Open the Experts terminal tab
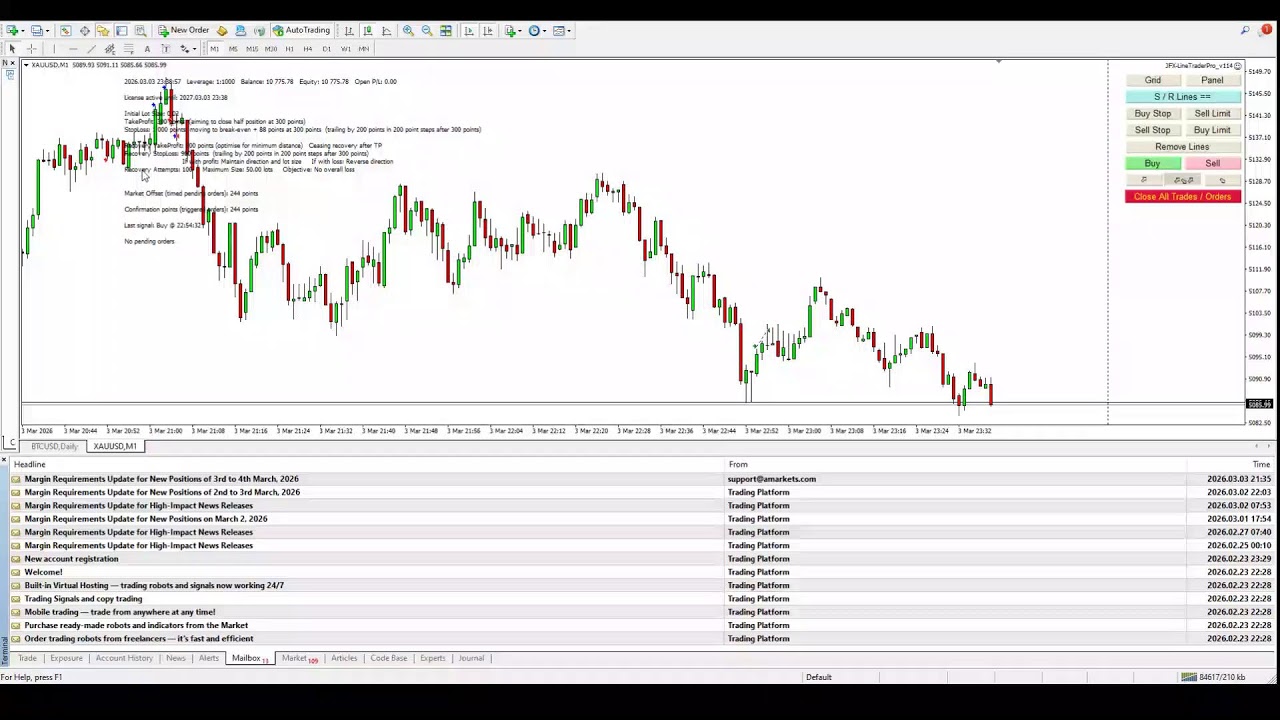Screen dimensions: 1280x720 tap(432, 658)
